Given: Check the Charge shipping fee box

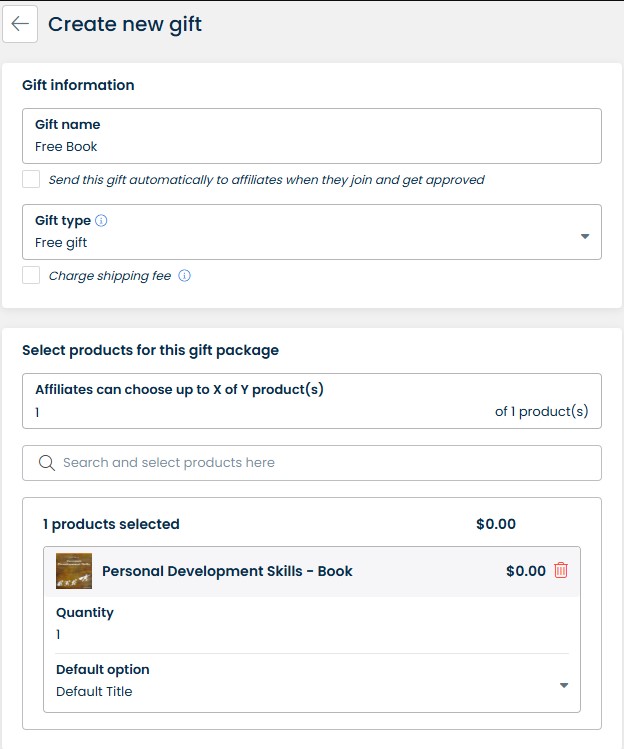Looking at the screenshot, I should coord(32,276).
